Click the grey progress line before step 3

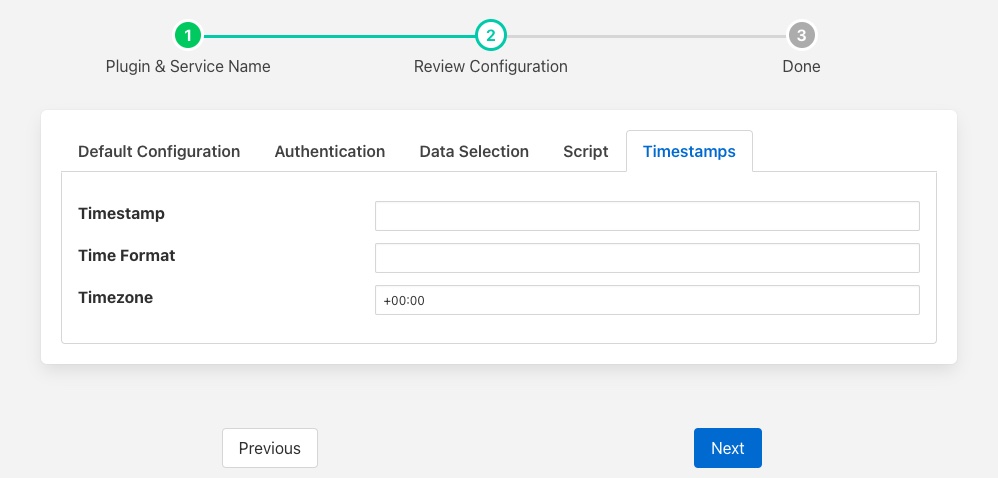(645, 36)
